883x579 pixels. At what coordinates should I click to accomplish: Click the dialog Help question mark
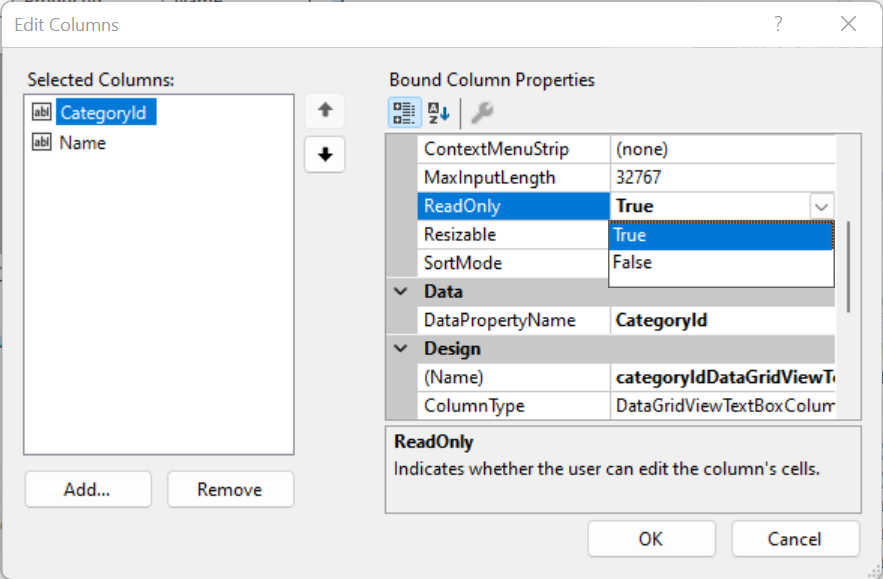coord(778,23)
